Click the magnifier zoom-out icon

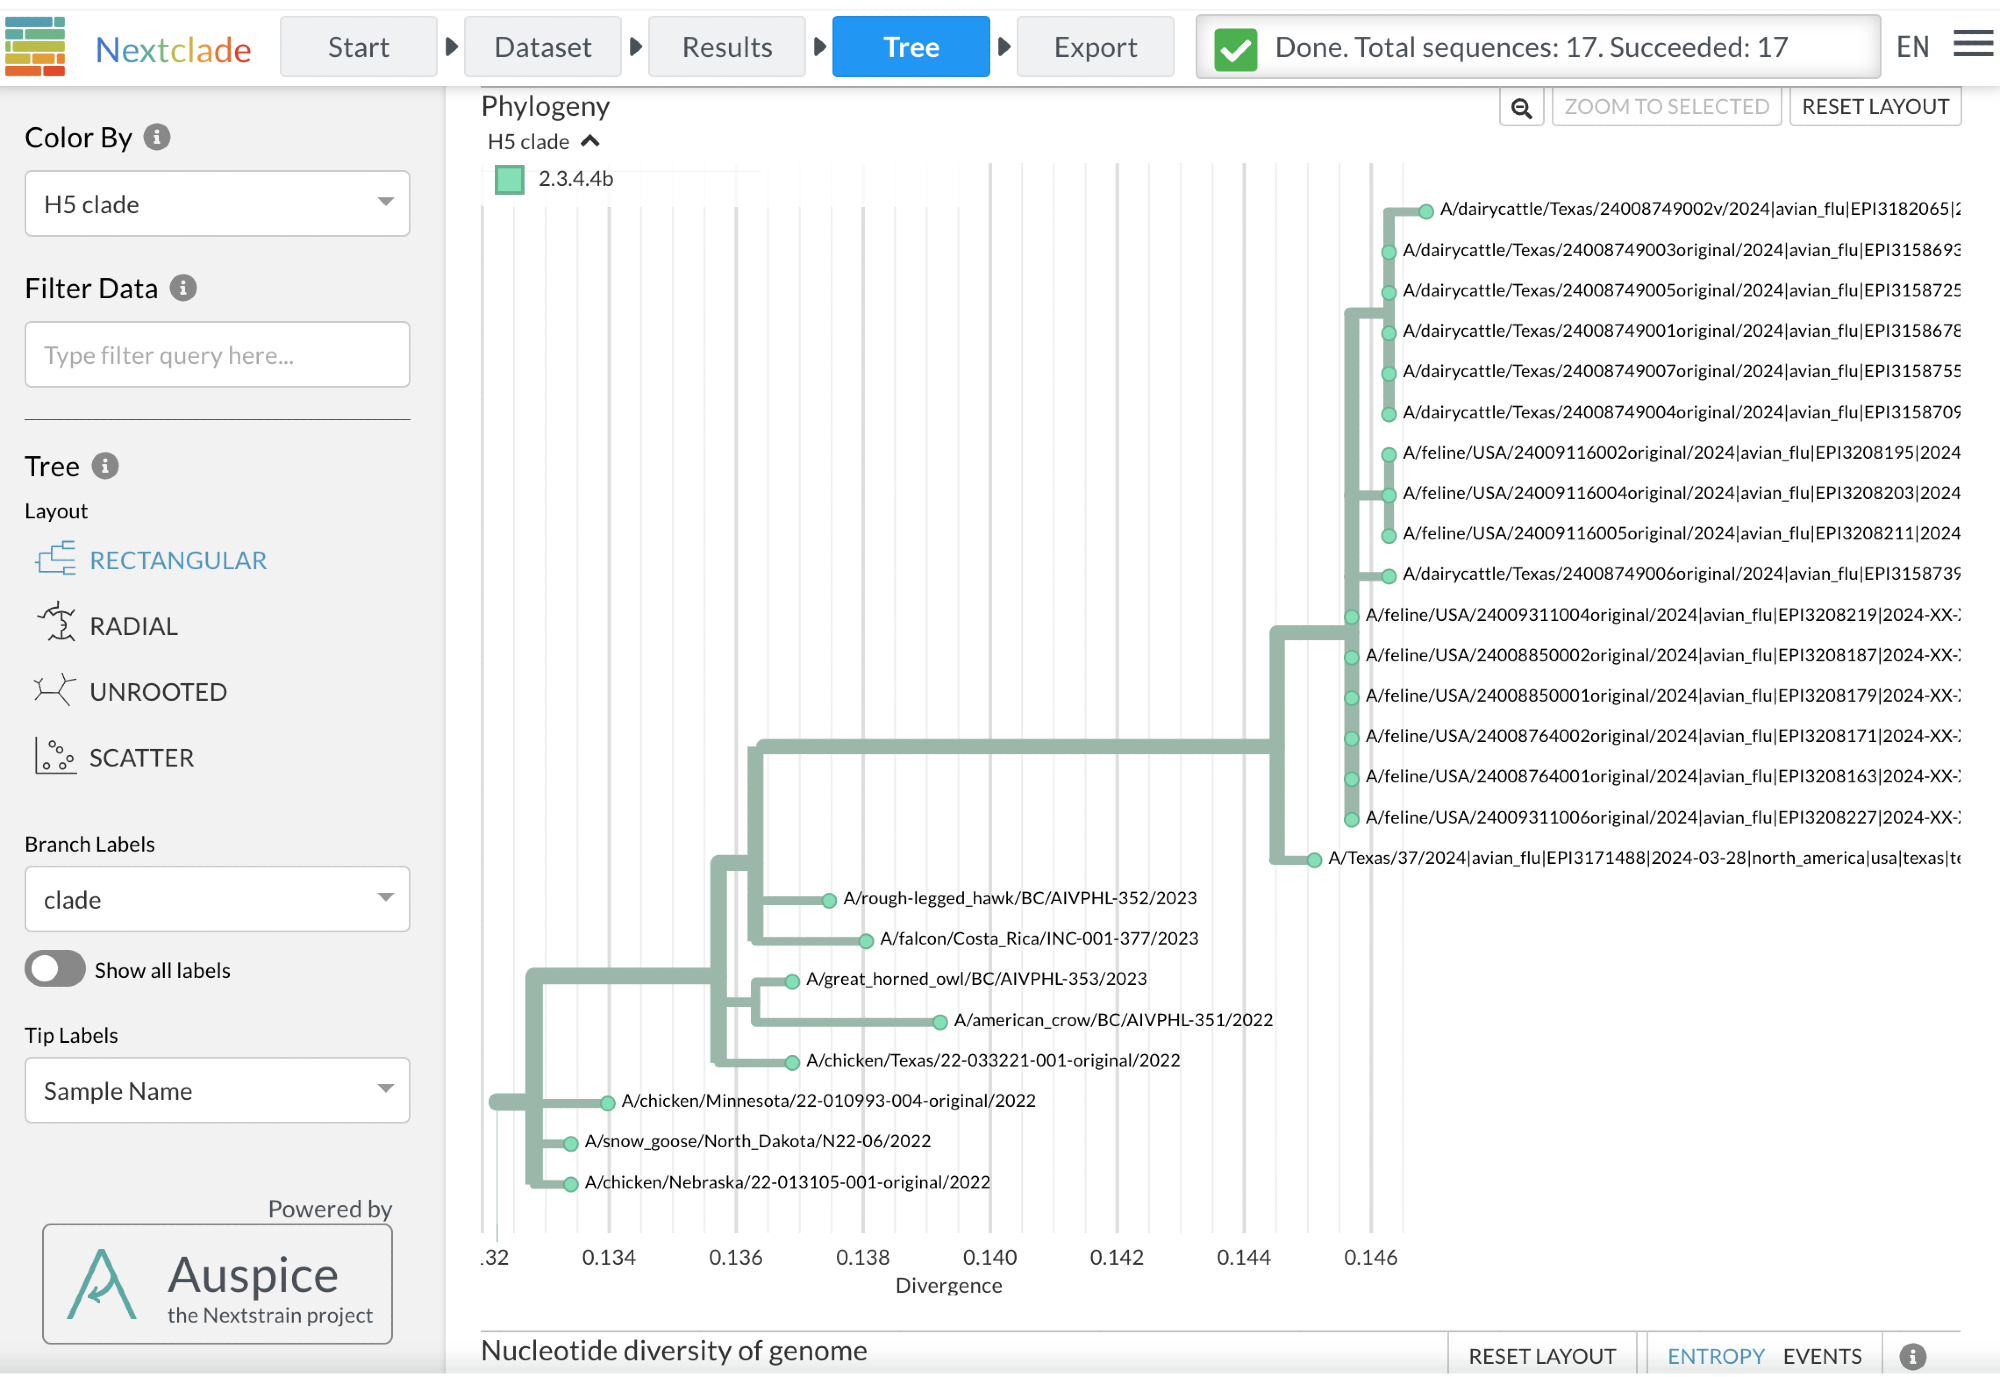click(1521, 107)
